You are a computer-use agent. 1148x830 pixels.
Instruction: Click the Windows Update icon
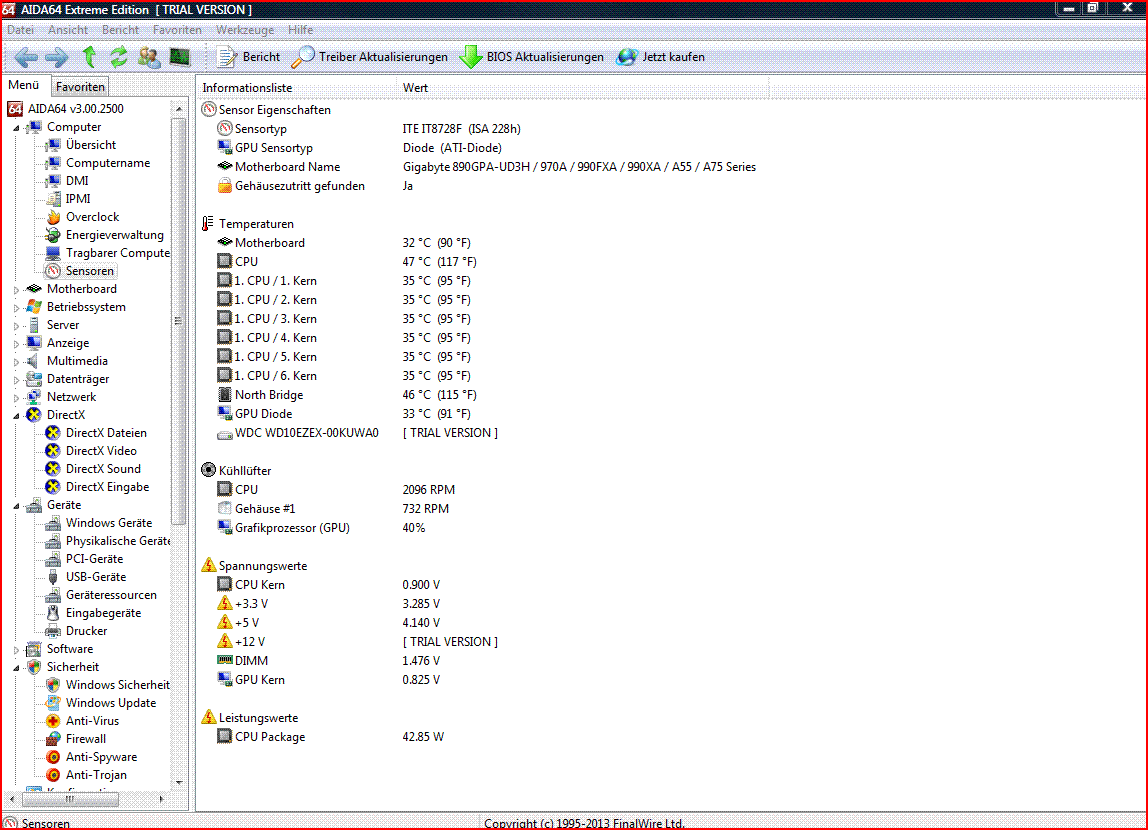pyautogui.click(x=53, y=703)
